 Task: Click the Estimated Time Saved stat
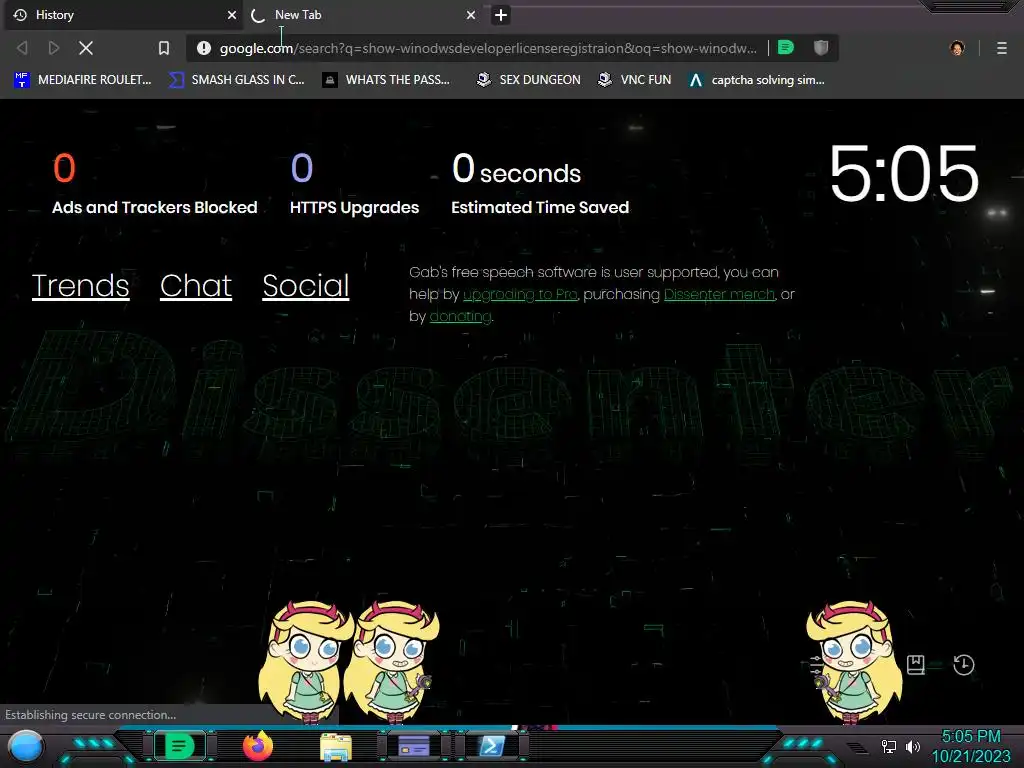[540, 184]
